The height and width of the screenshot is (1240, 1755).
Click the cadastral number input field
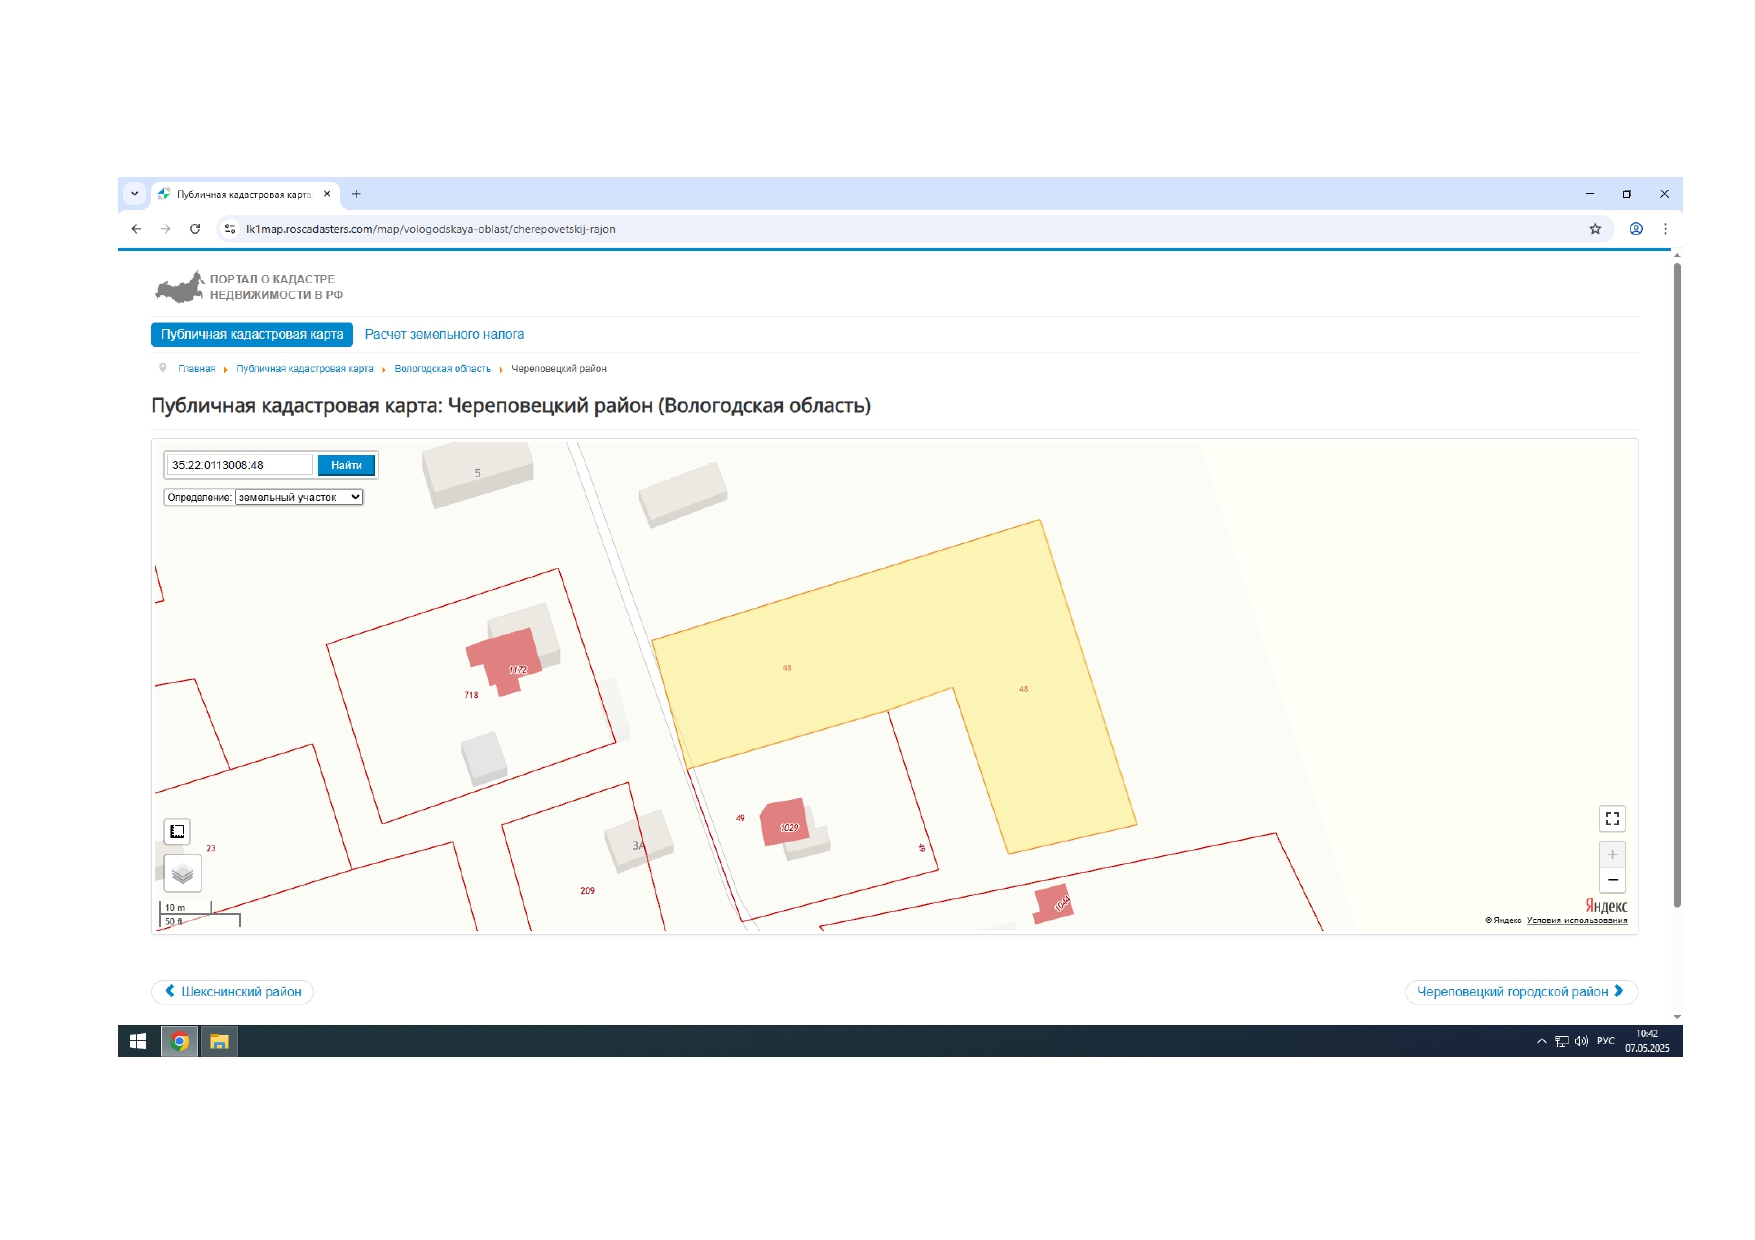pyautogui.click(x=239, y=465)
